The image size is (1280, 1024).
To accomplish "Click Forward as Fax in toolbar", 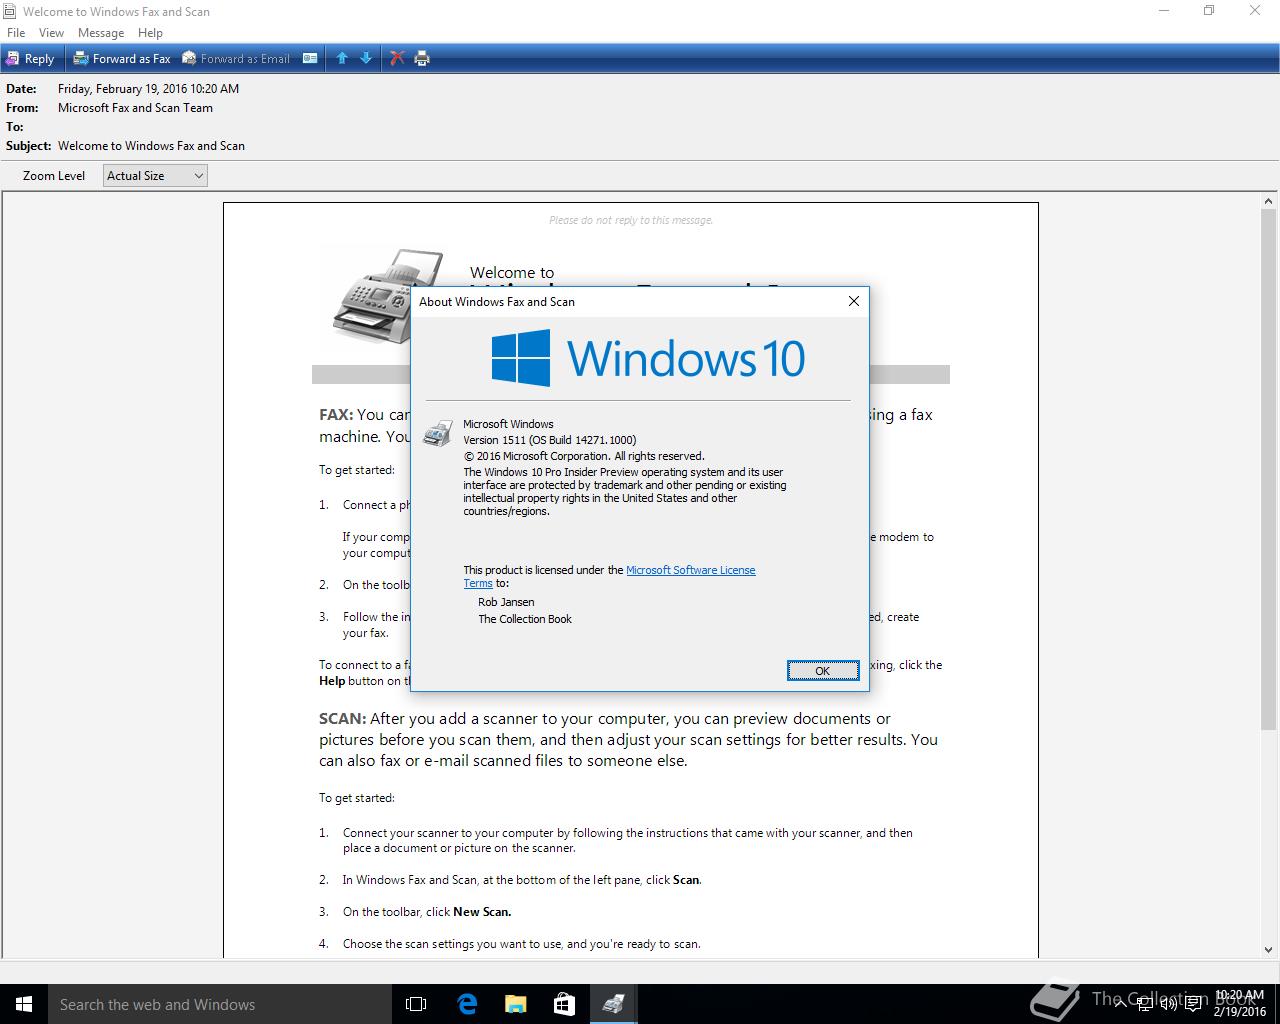I will (x=122, y=58).
